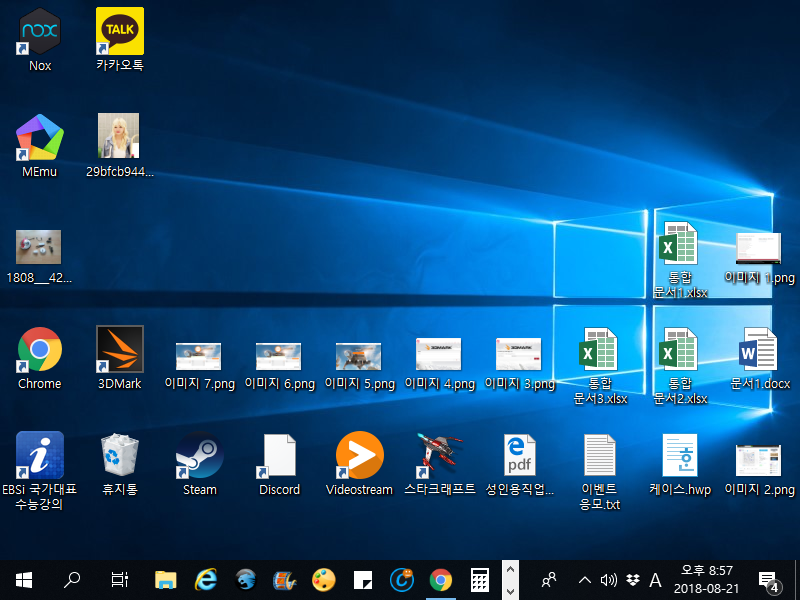The height and width of the screenshot is (600, 800).
Task: Select the 통합 문서3.xlsx Excel file
Action: click(600, 365)
